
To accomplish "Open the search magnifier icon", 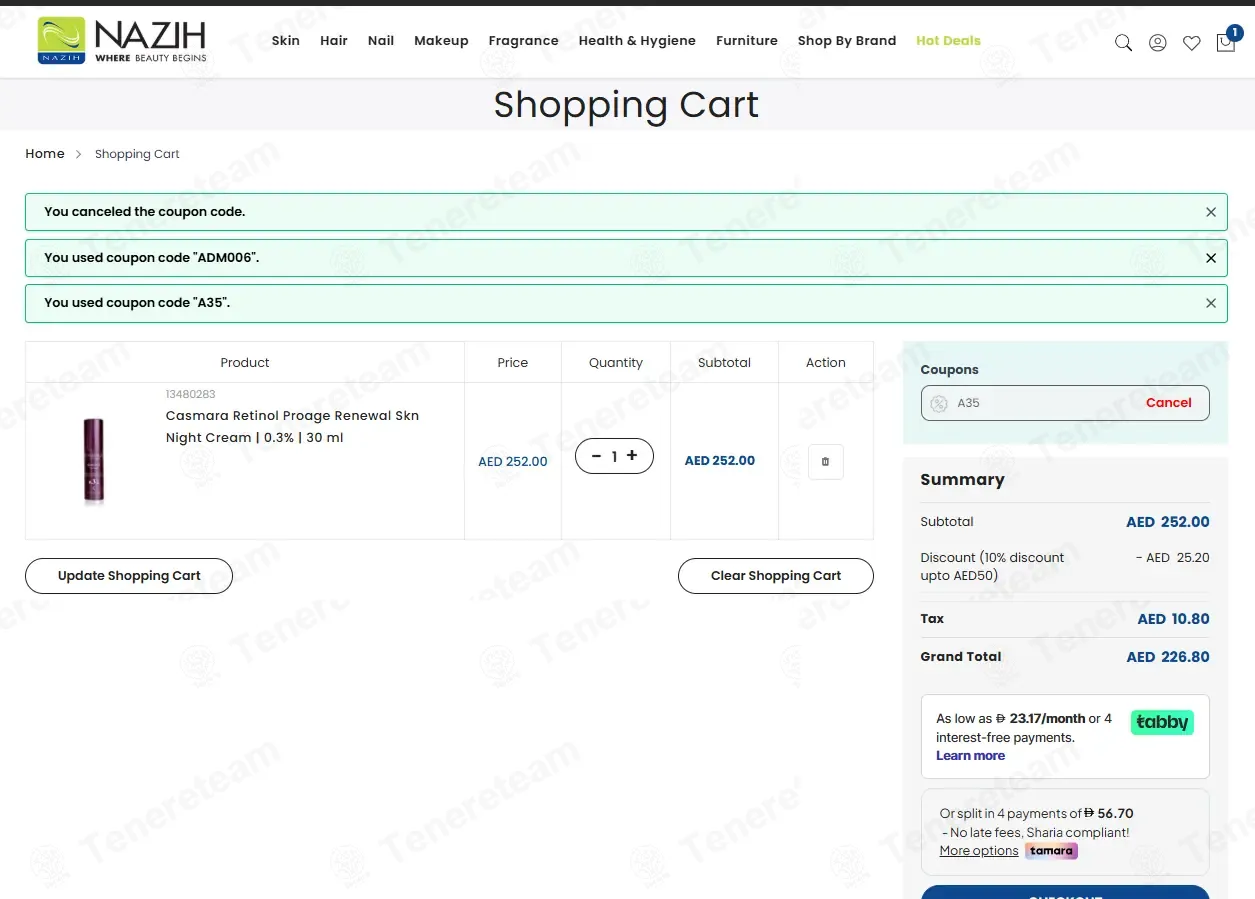I will (x=1123, y=43).
